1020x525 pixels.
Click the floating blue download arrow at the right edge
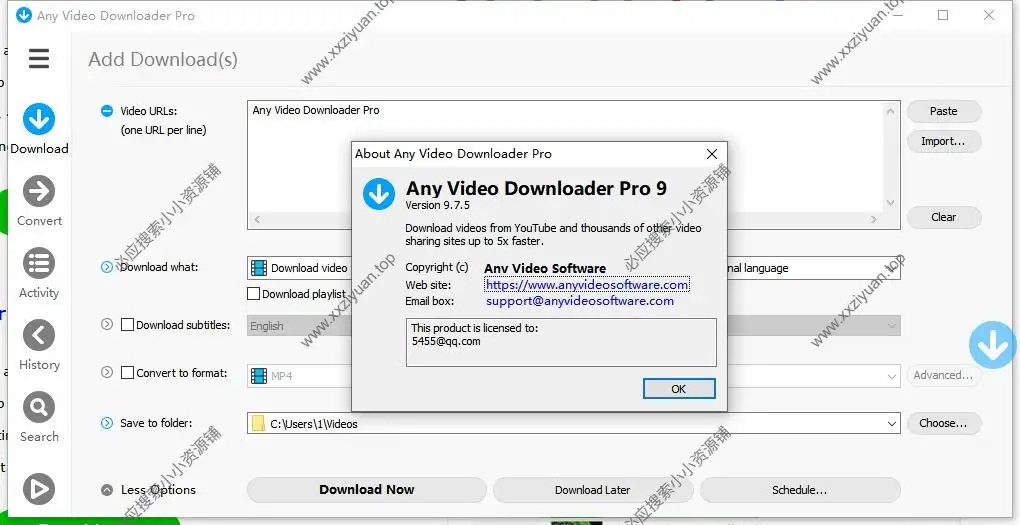pyautogui.click(x=993, y=345)
